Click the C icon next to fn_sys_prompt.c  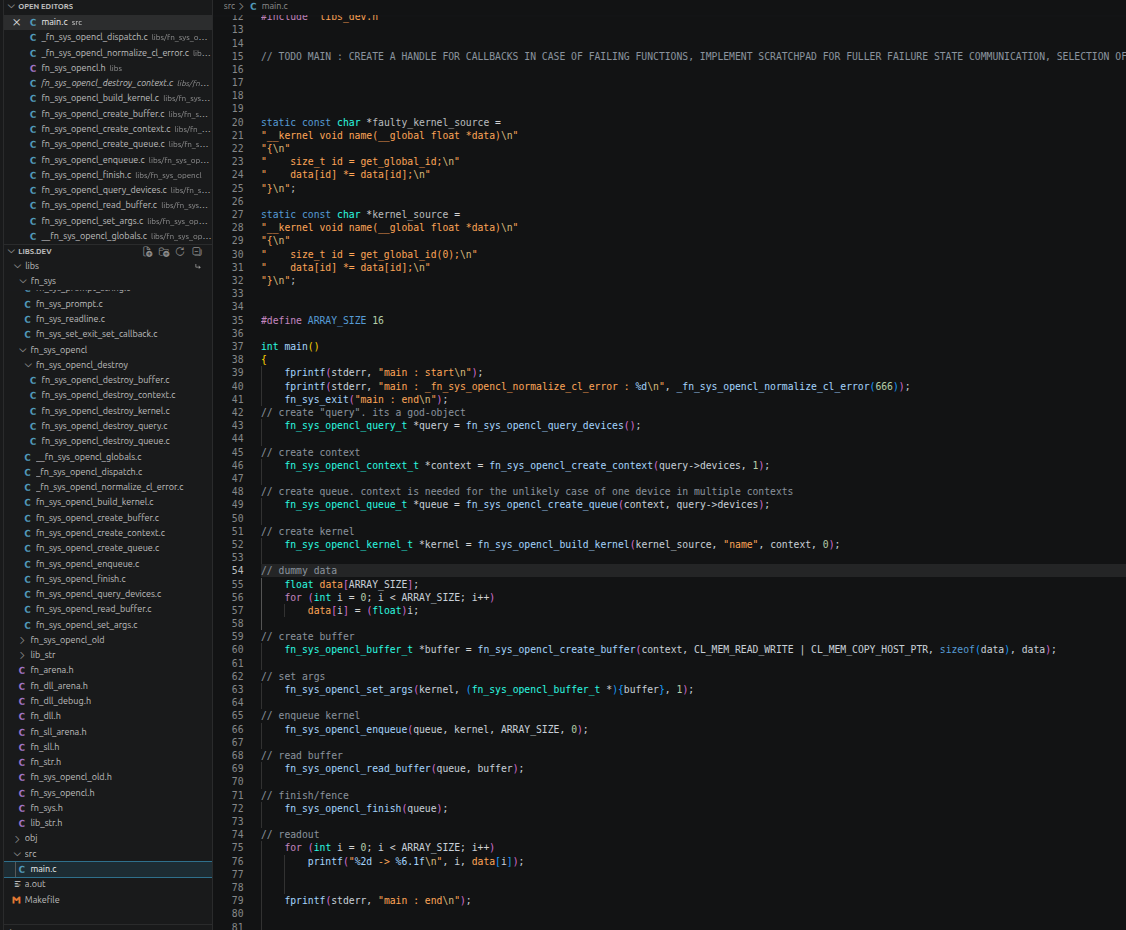pyautogui.click(x=27, y=304)
